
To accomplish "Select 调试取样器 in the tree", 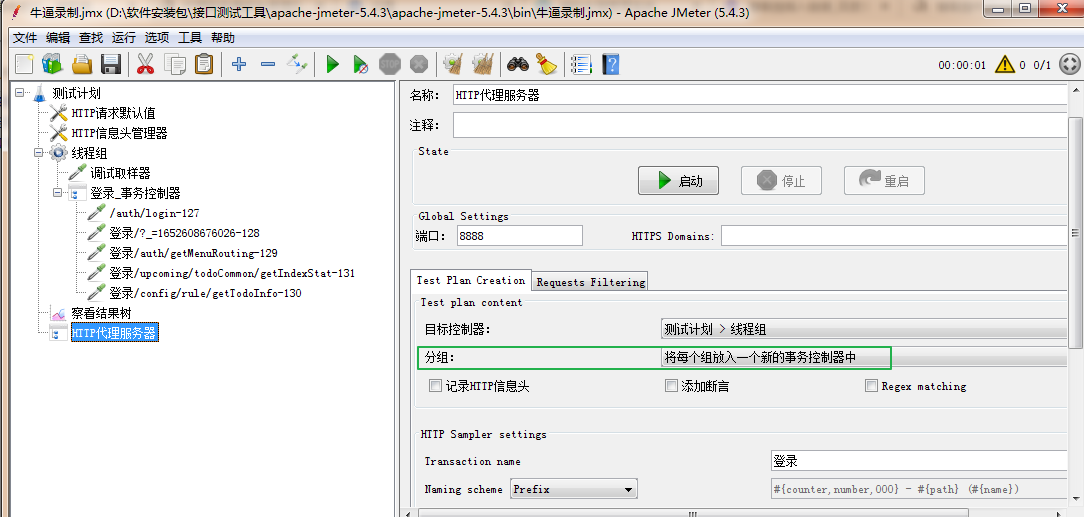I will (x=120, y=173).
